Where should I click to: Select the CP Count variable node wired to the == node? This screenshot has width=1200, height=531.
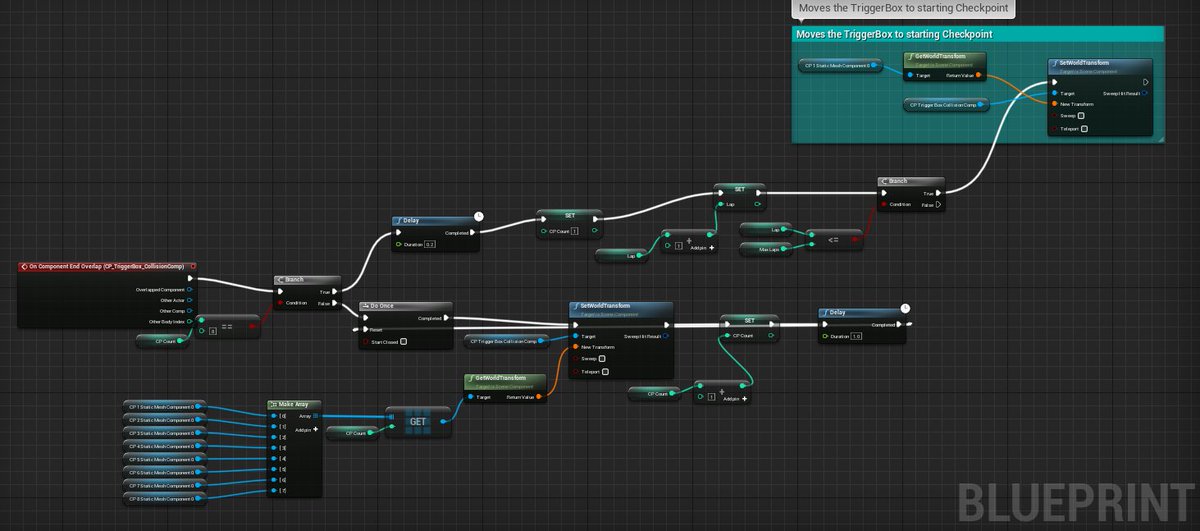click(x=163, y=341)
